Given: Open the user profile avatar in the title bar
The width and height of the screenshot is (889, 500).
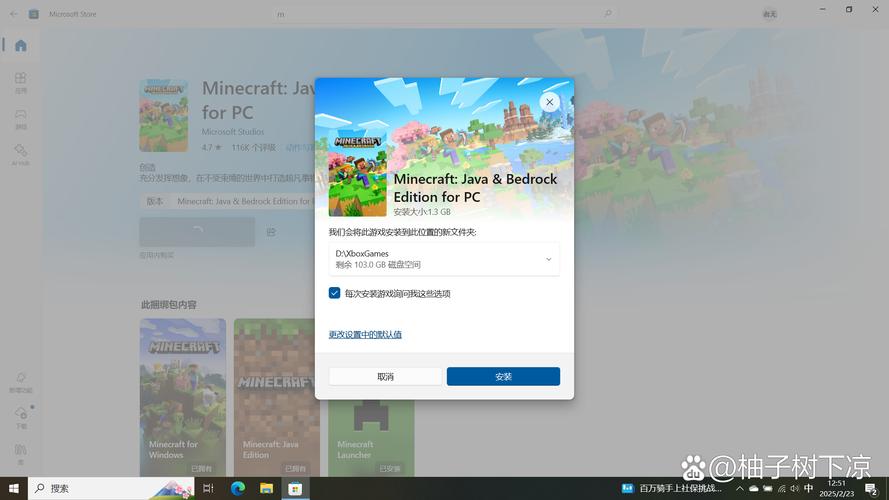Looking at the screenshot, I should (x=769, y=14).
